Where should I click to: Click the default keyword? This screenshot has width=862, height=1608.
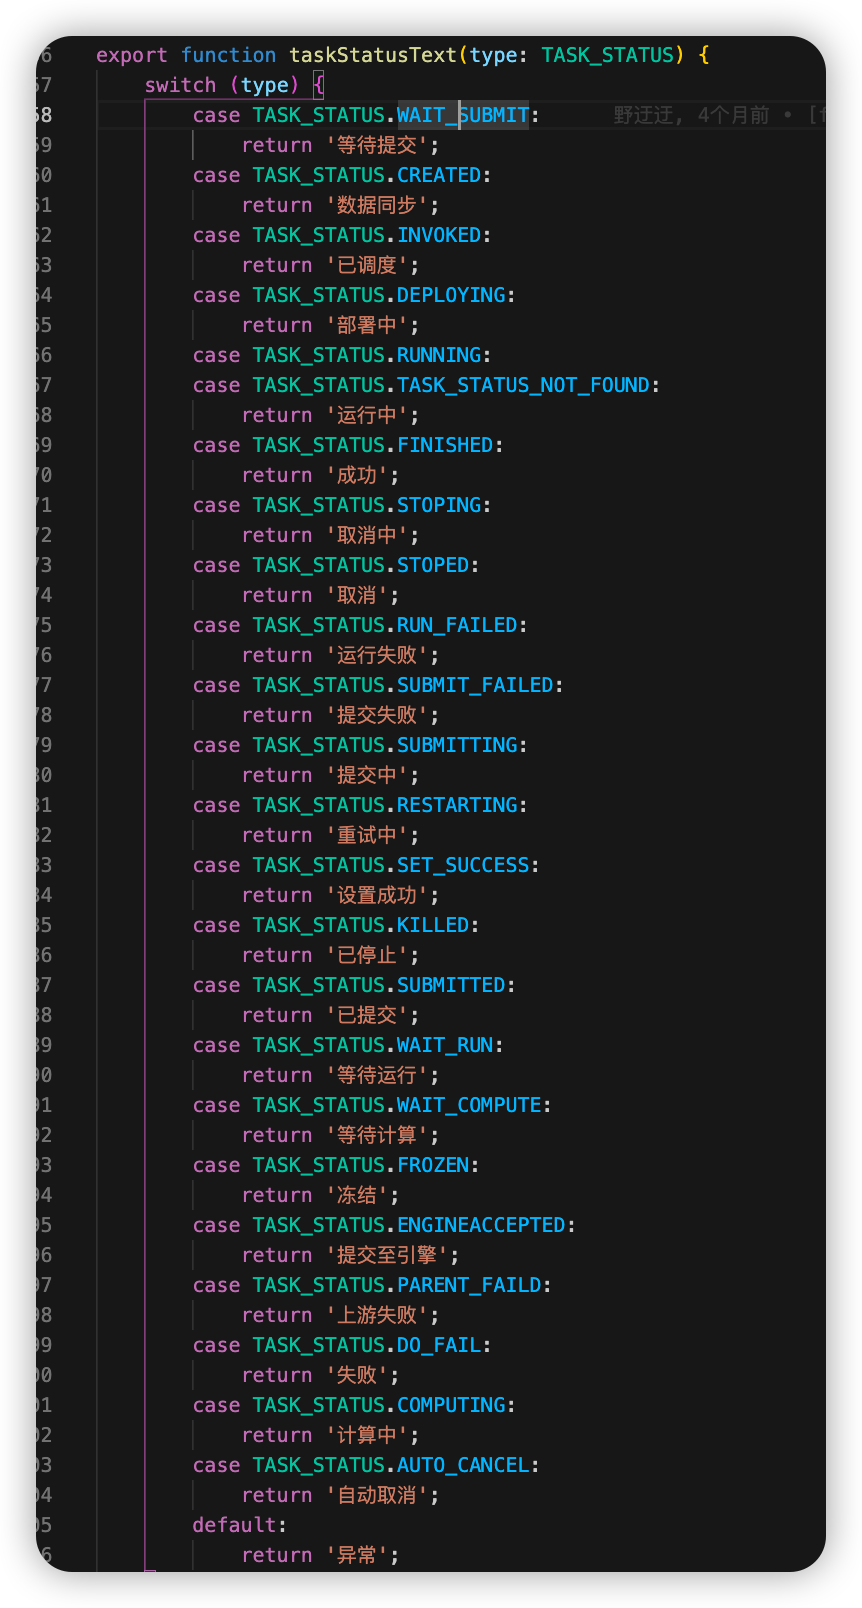(235, 1525)
